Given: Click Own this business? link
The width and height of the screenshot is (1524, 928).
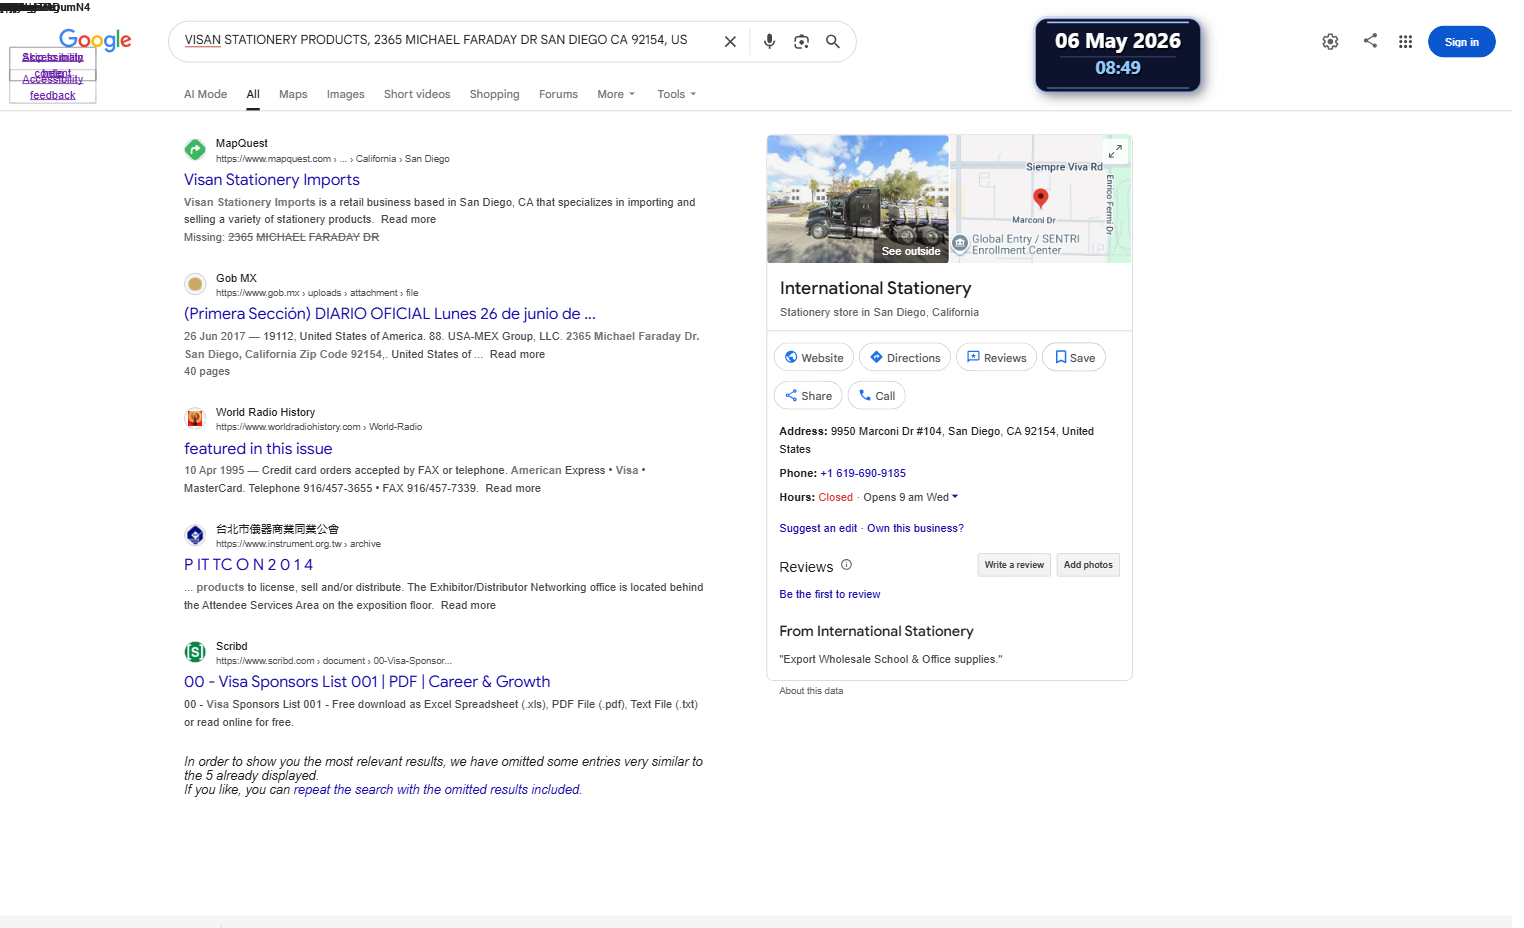Looking at the screenshot, I should [915, 528].
